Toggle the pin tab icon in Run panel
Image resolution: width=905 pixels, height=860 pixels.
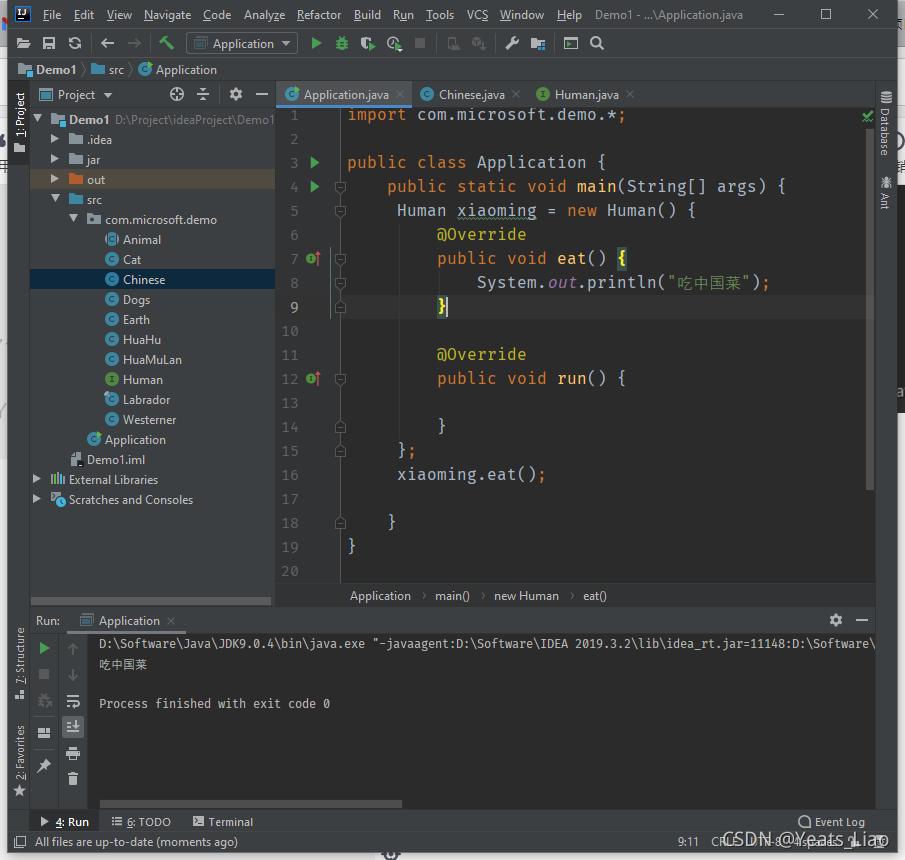click(44, 765)
